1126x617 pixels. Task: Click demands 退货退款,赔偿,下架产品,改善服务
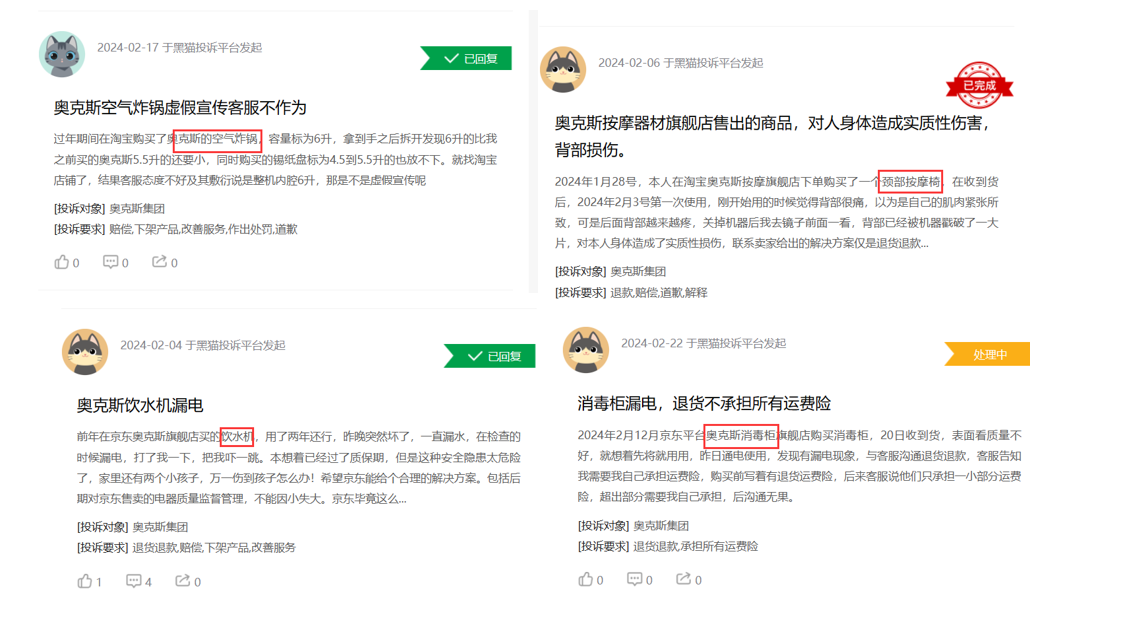(x=214, y=547)
